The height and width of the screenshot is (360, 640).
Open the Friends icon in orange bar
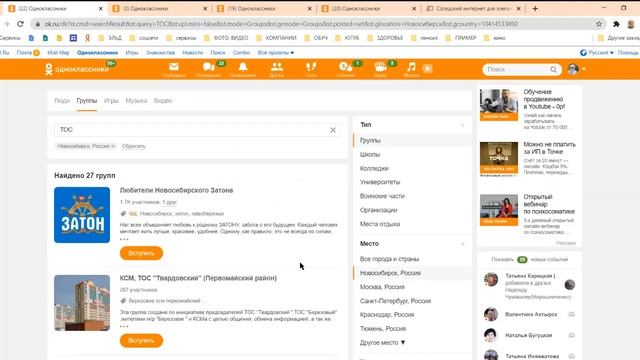[277, 67]
